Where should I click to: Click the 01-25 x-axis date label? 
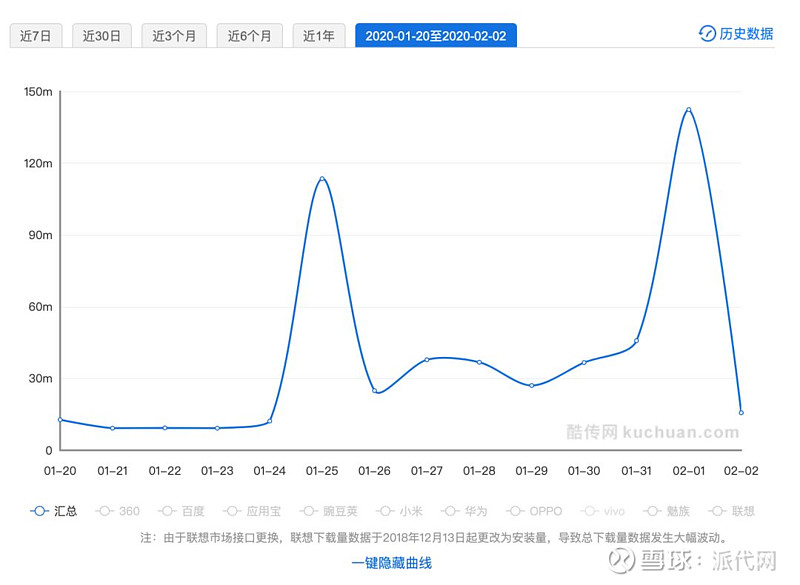322,471
